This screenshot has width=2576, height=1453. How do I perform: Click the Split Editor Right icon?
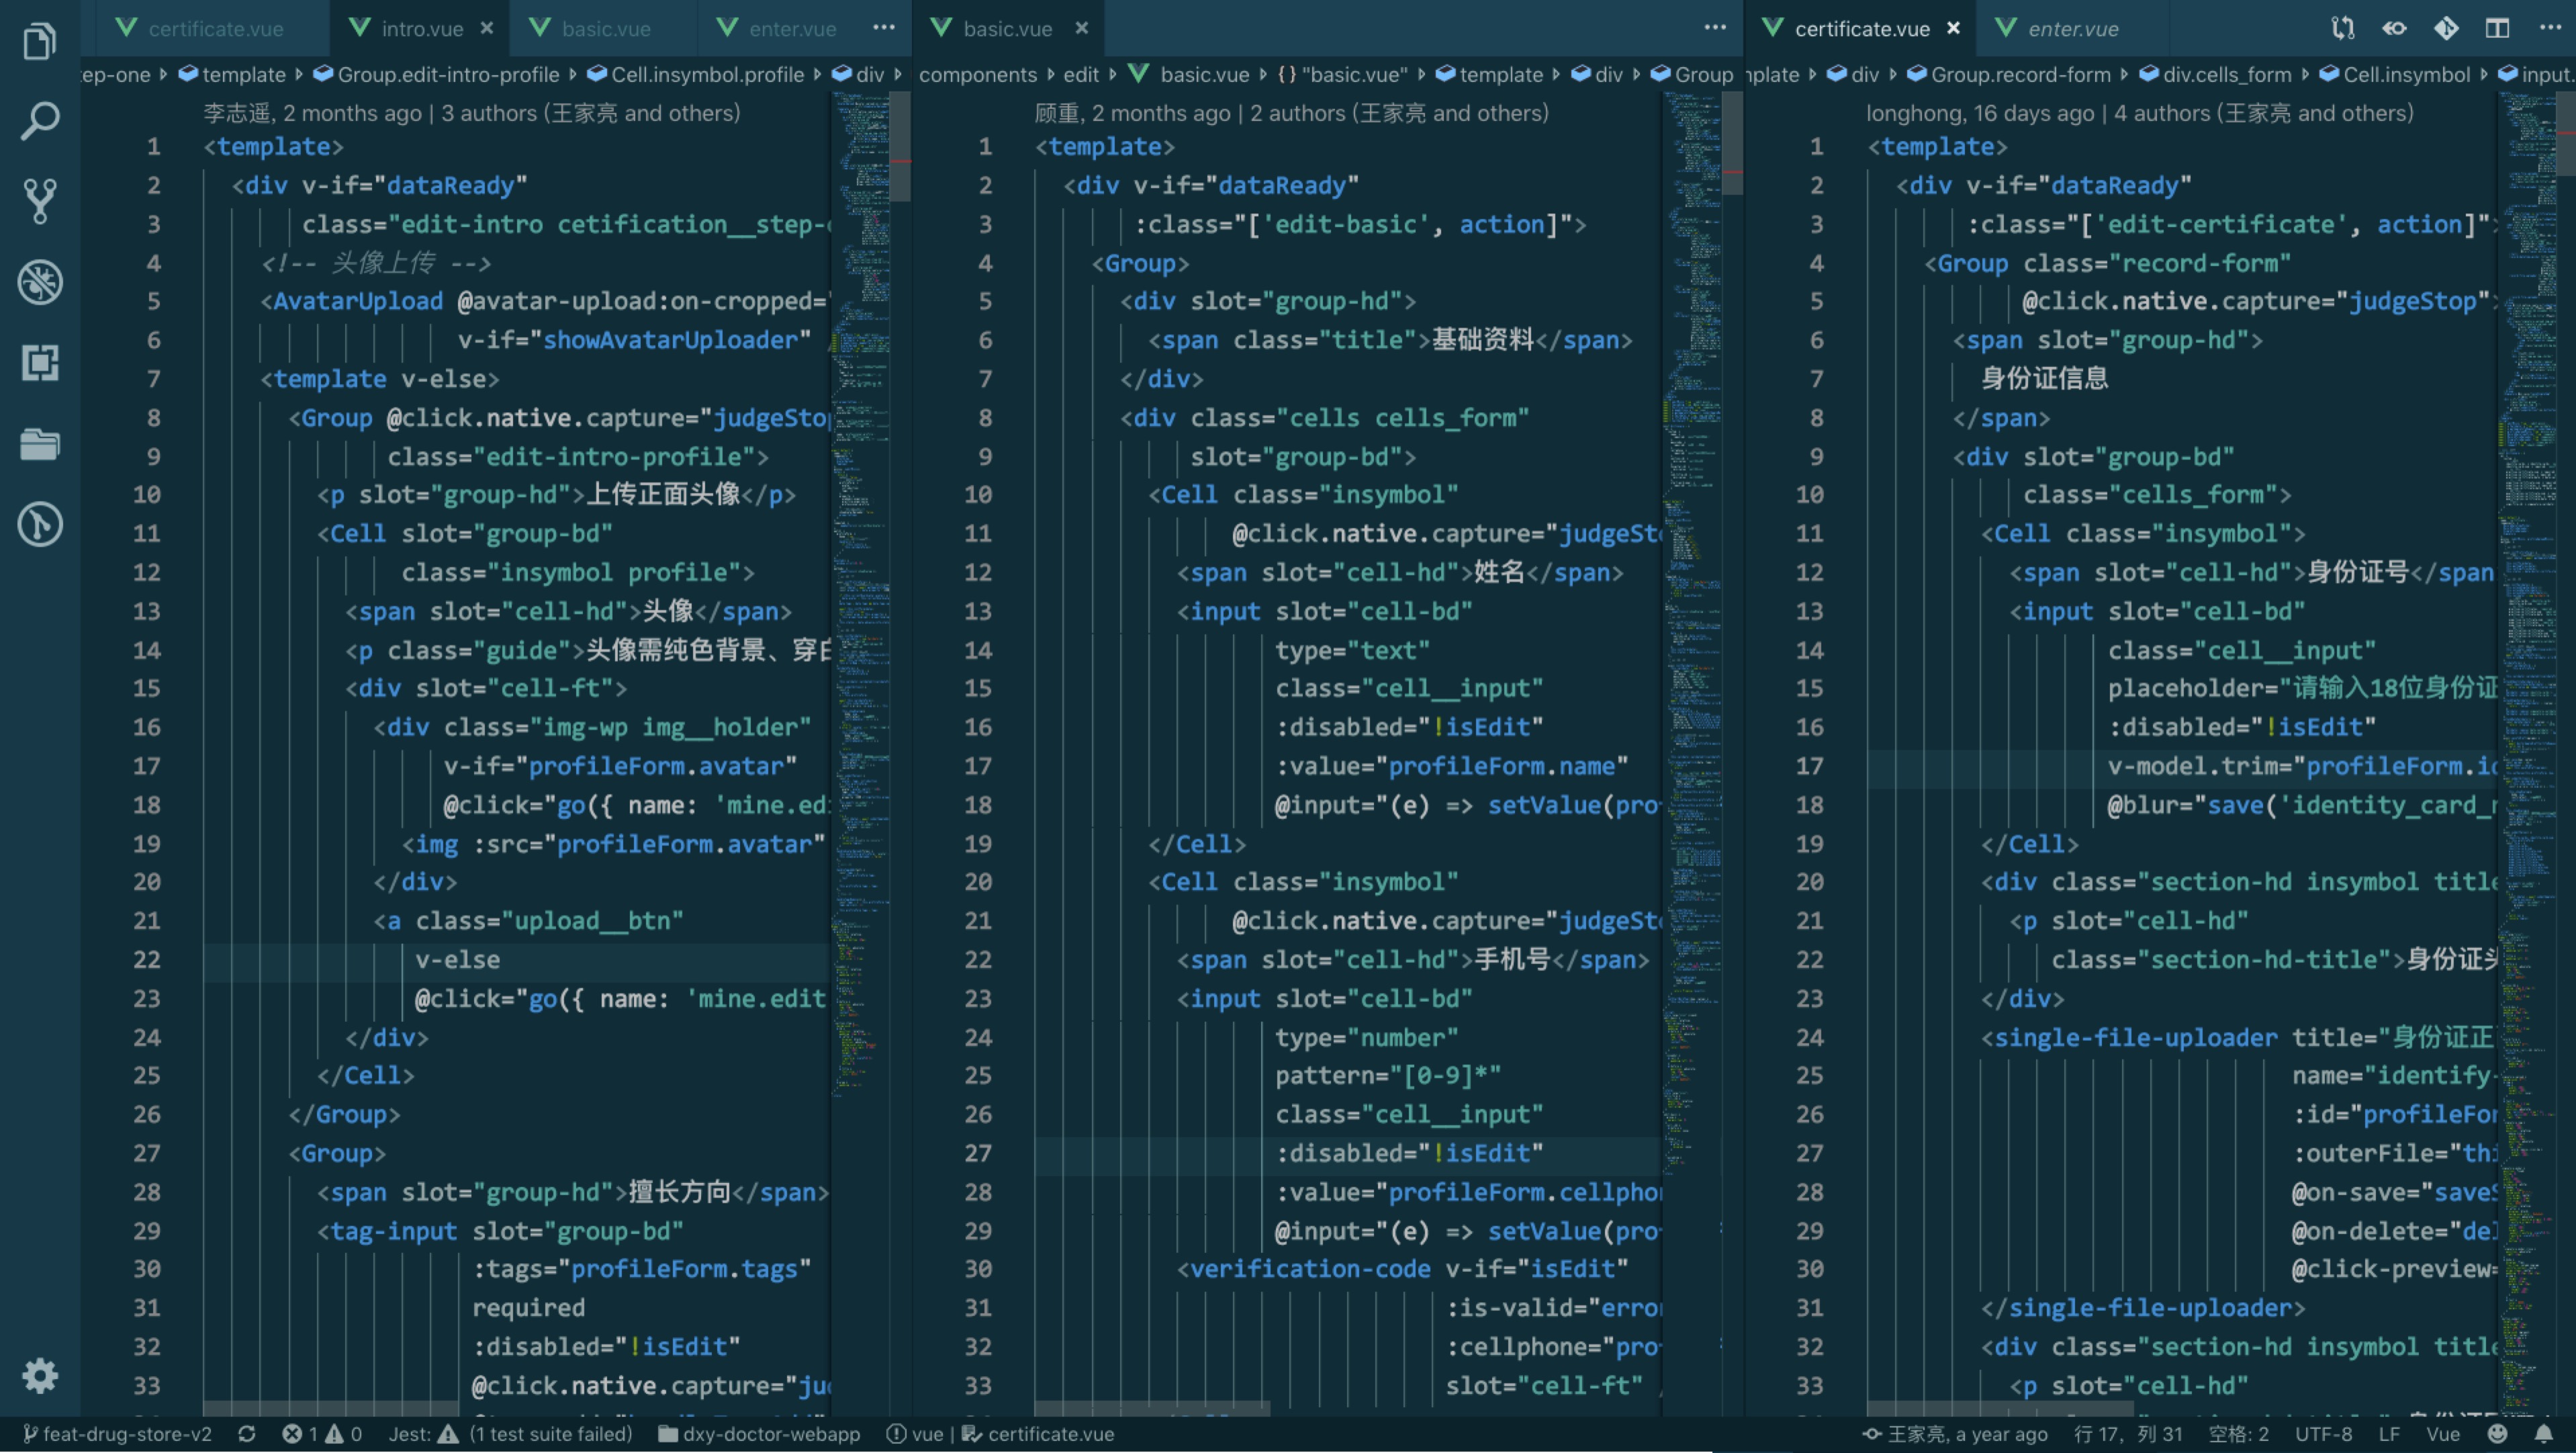click(x=2497, y=28)
